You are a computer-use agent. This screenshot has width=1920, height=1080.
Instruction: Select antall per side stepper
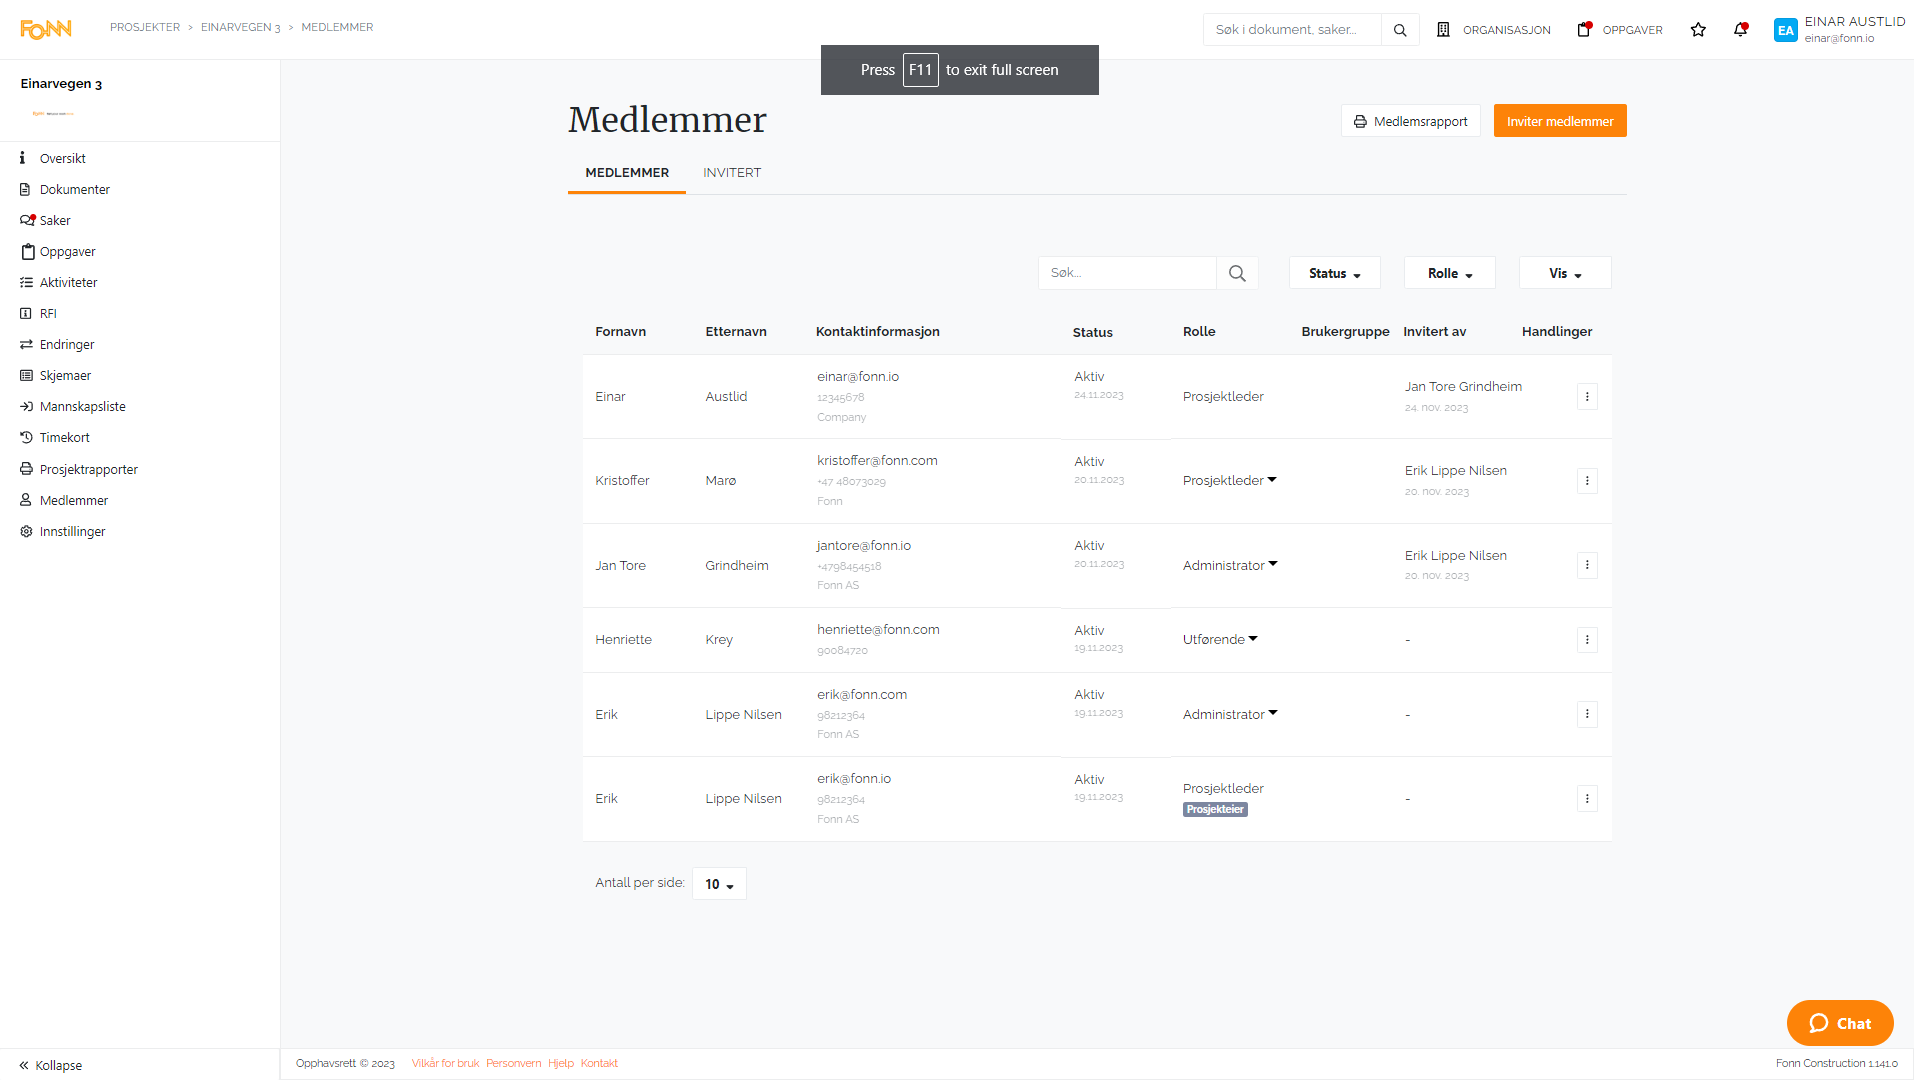(x=719, y=884)
